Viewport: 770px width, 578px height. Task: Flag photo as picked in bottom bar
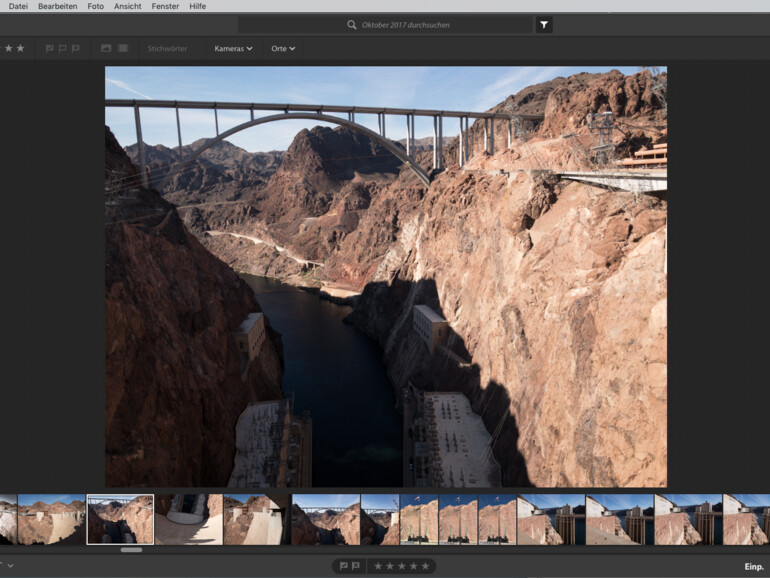coord(343,566)
